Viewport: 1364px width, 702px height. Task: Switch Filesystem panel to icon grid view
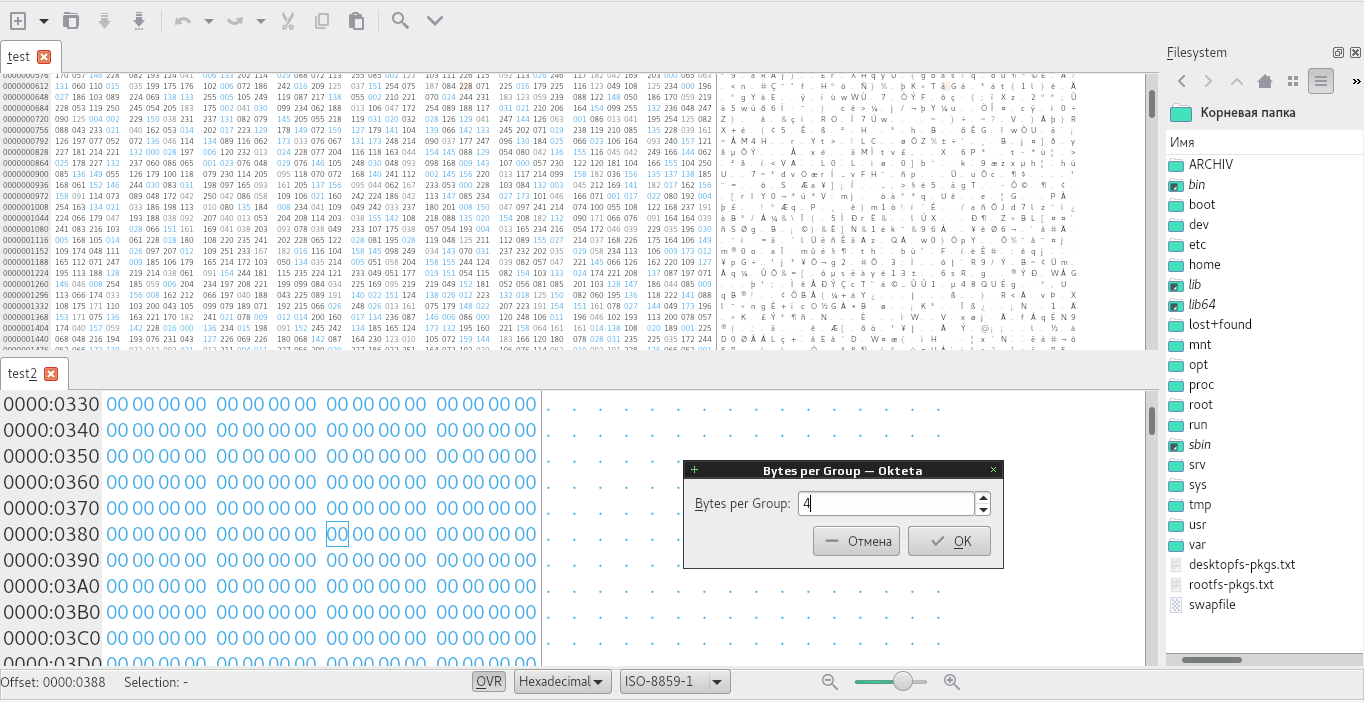(x=1293, y=81)
